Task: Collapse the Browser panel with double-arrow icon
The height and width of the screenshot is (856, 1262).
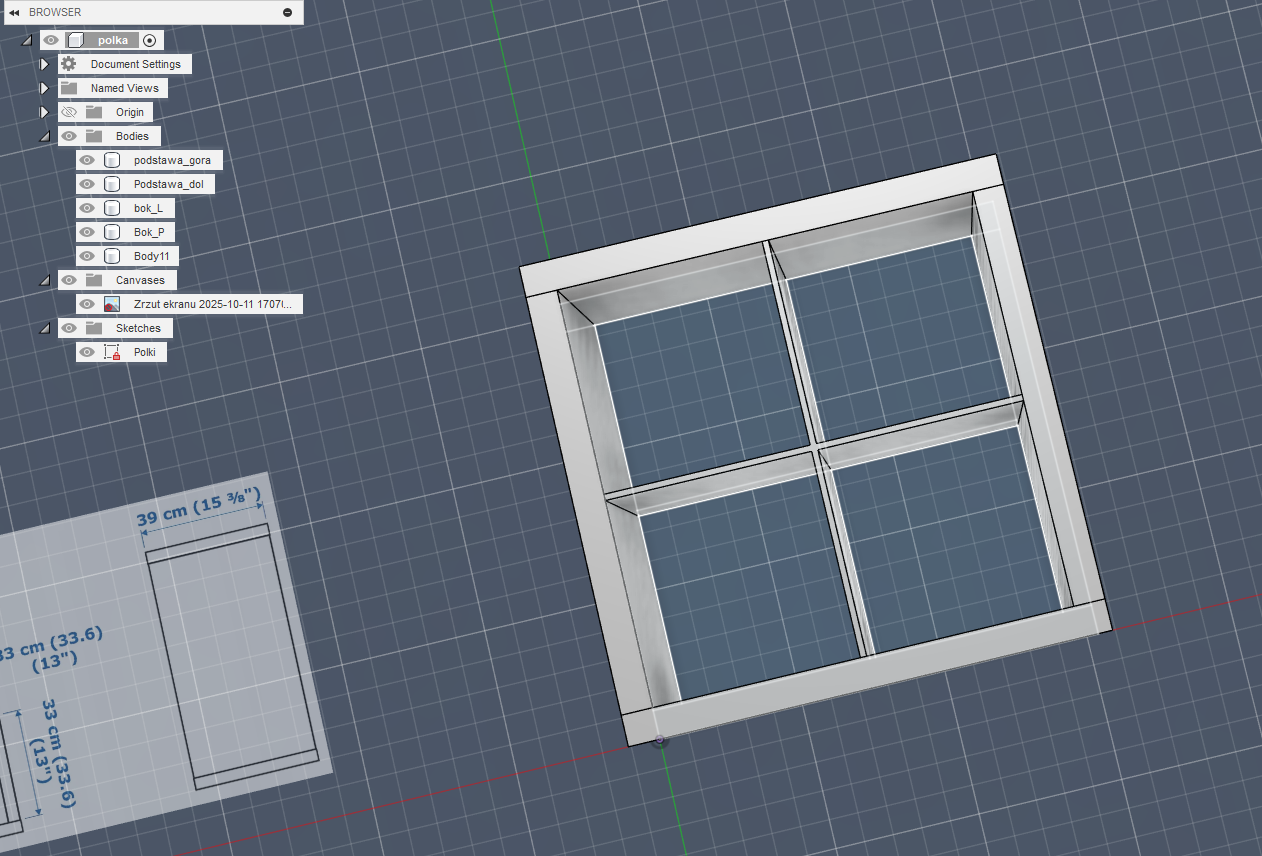Action: 14,12
